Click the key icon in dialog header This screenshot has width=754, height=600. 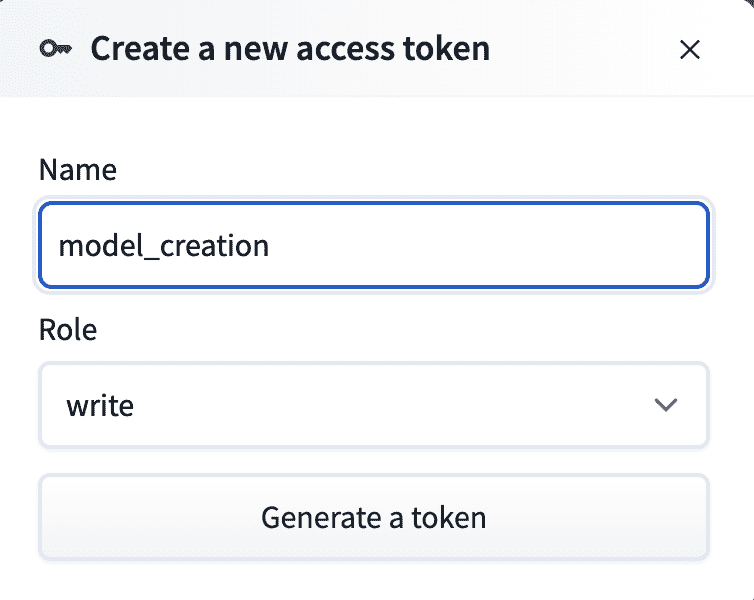(55, 49)
